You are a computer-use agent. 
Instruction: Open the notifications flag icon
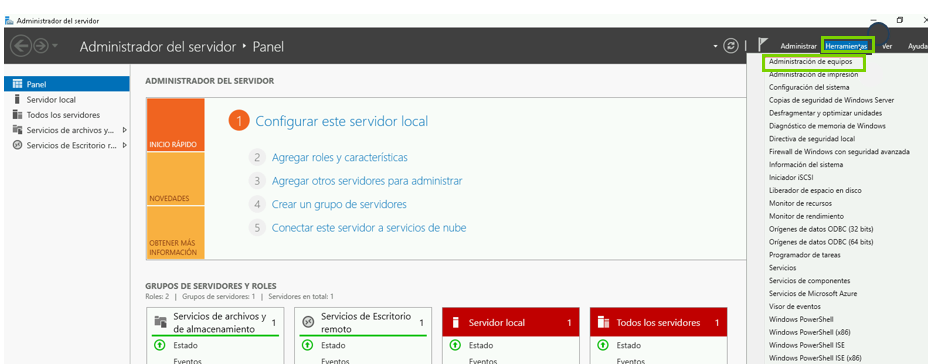763,45
